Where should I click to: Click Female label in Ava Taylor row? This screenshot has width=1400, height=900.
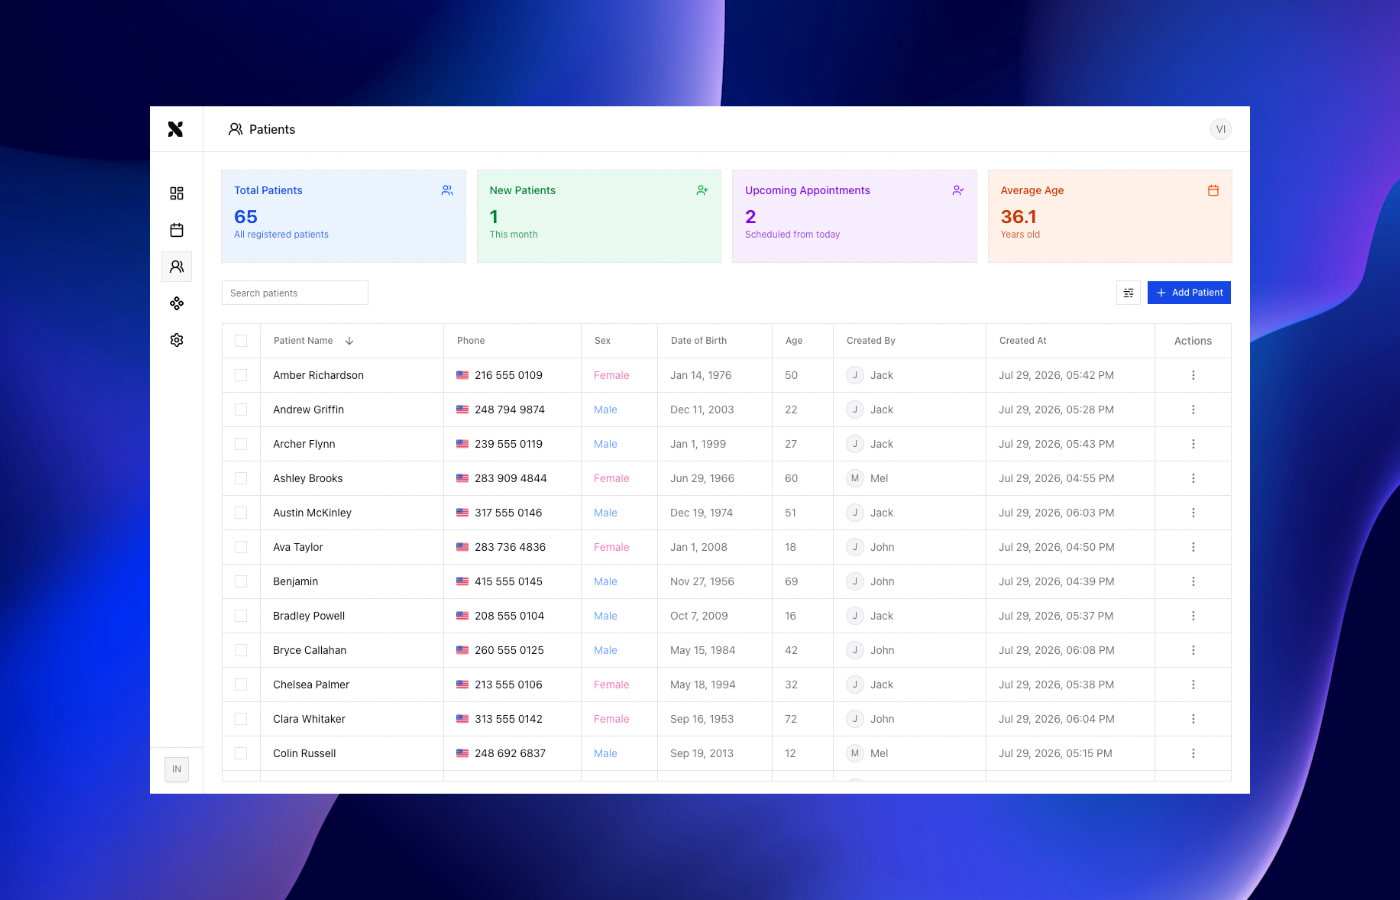[x=611, y=547]
